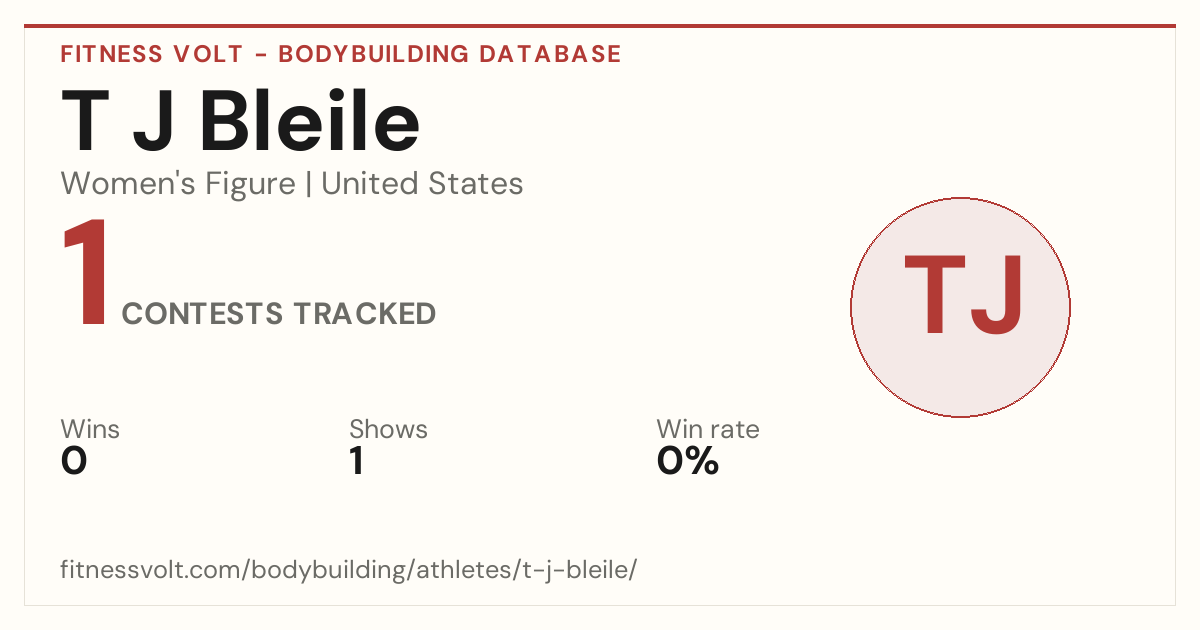Screen dimensions: 1200x630
Task: Click the TJ avatar circle
Action: pos(960,307)
